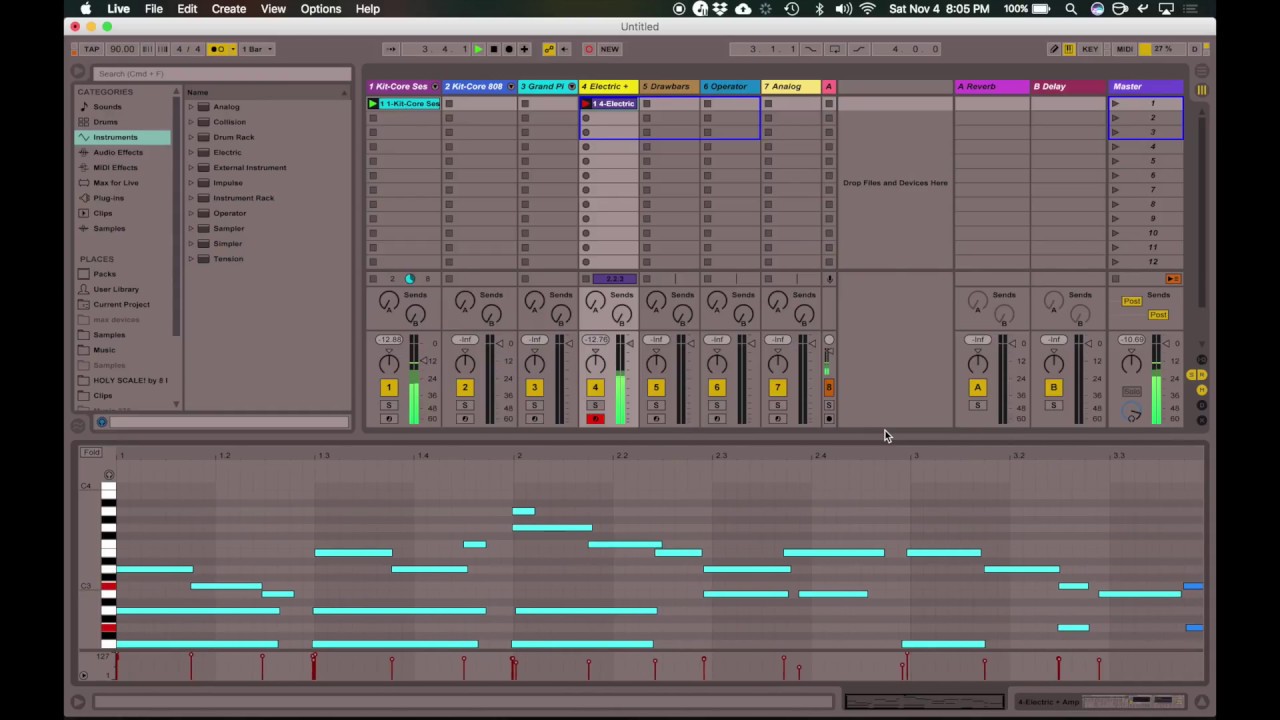Viewport: 1280px width, 720px height.
Task: Open the Live menu
Action: point(118,9)
